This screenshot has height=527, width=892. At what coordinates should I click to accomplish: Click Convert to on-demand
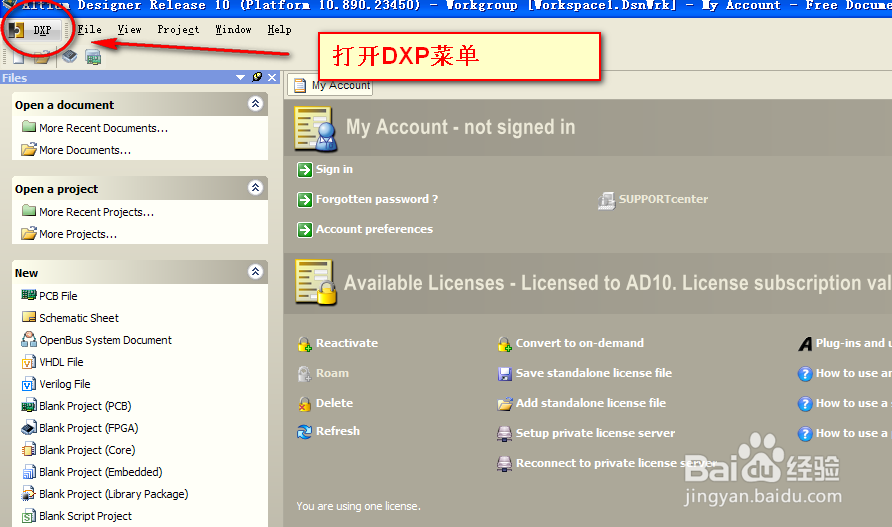[x=580, y=343]
